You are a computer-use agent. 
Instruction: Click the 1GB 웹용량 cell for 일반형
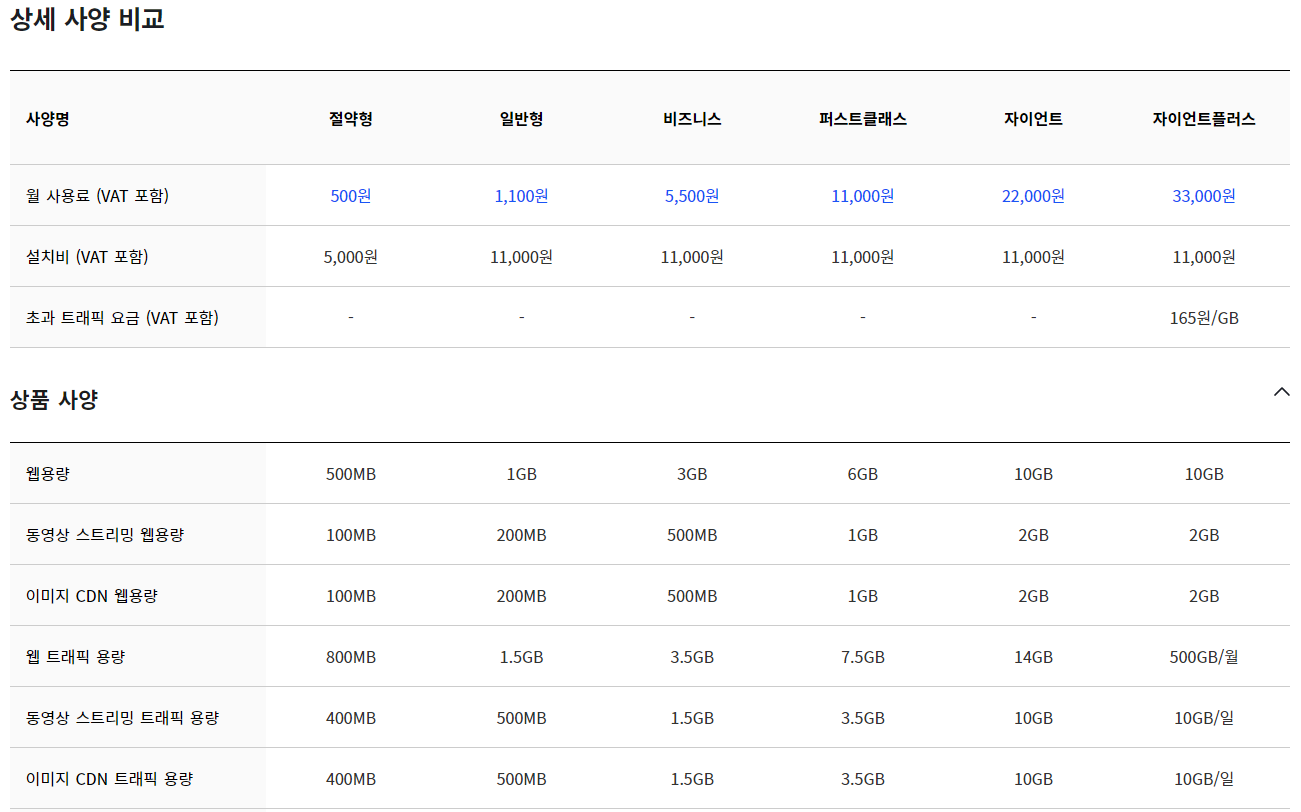tap(521, 474)
